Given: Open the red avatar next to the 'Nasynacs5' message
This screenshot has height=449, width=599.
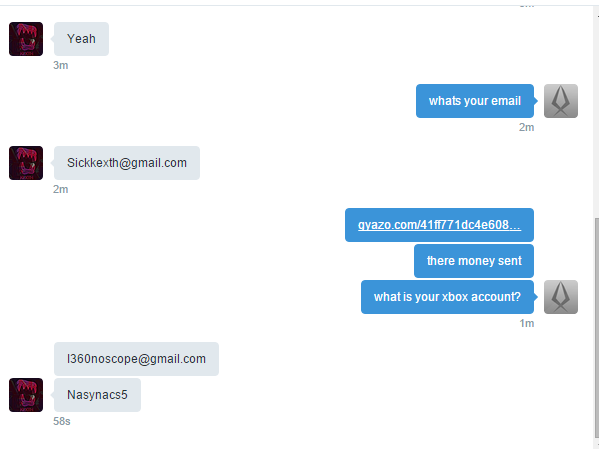Looking at the screenshot, I should (x=26, y=395).
